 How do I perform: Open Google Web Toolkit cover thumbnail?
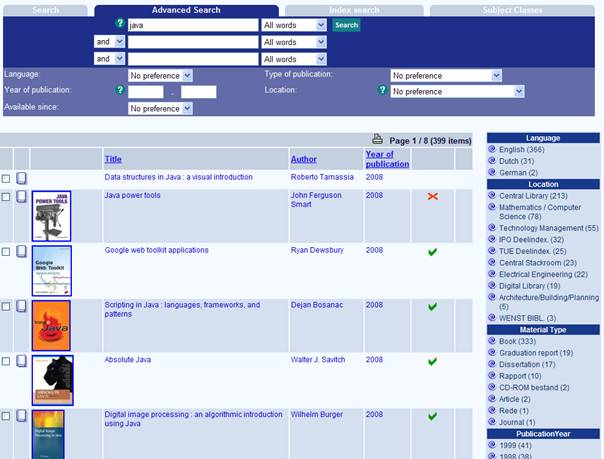52,271
